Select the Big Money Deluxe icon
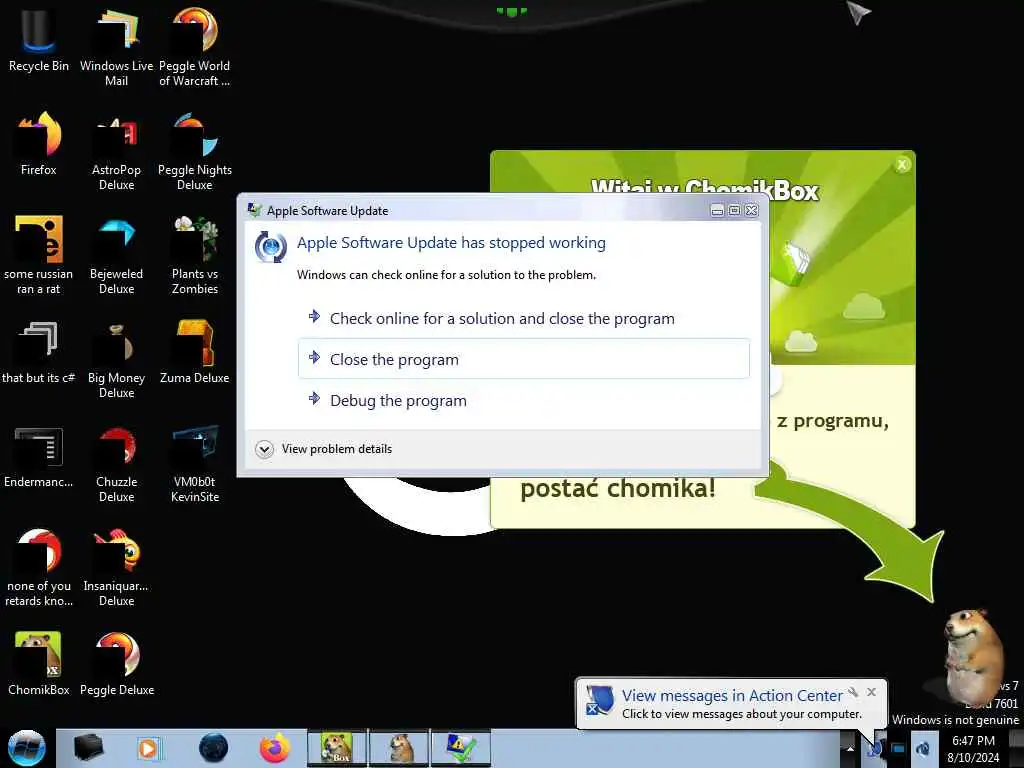This screenshot has height=768, width=1024. [116, 359]
